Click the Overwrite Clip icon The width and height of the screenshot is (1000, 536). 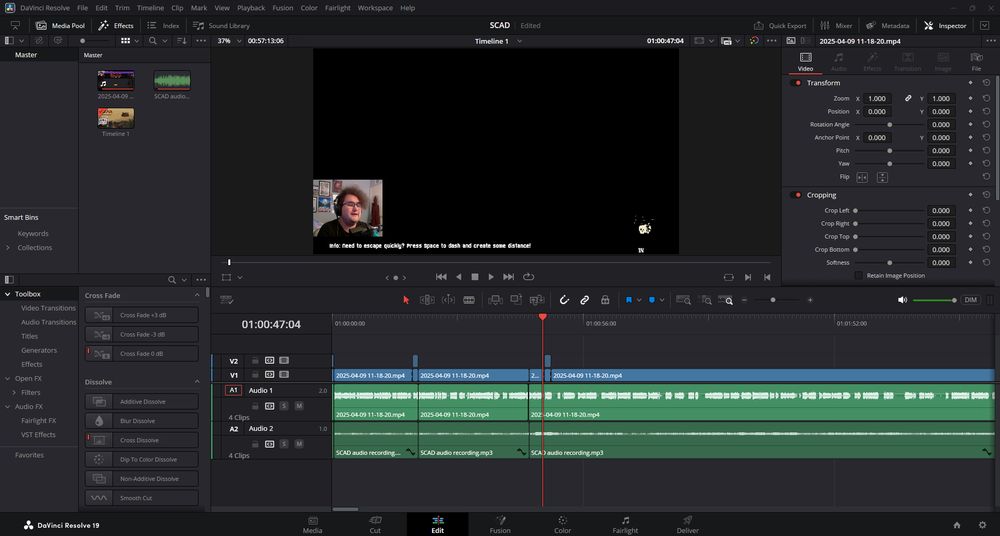pyautogui.click(x=516, y=300)
